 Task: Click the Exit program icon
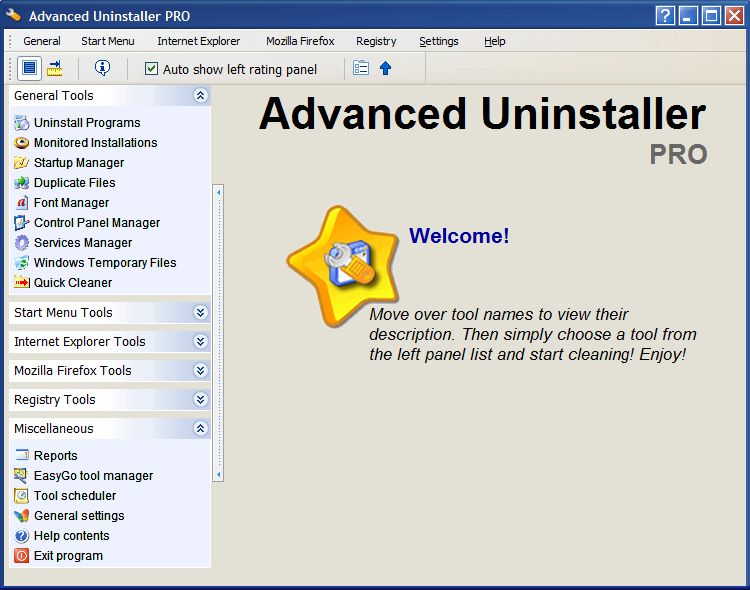point(22,556)
